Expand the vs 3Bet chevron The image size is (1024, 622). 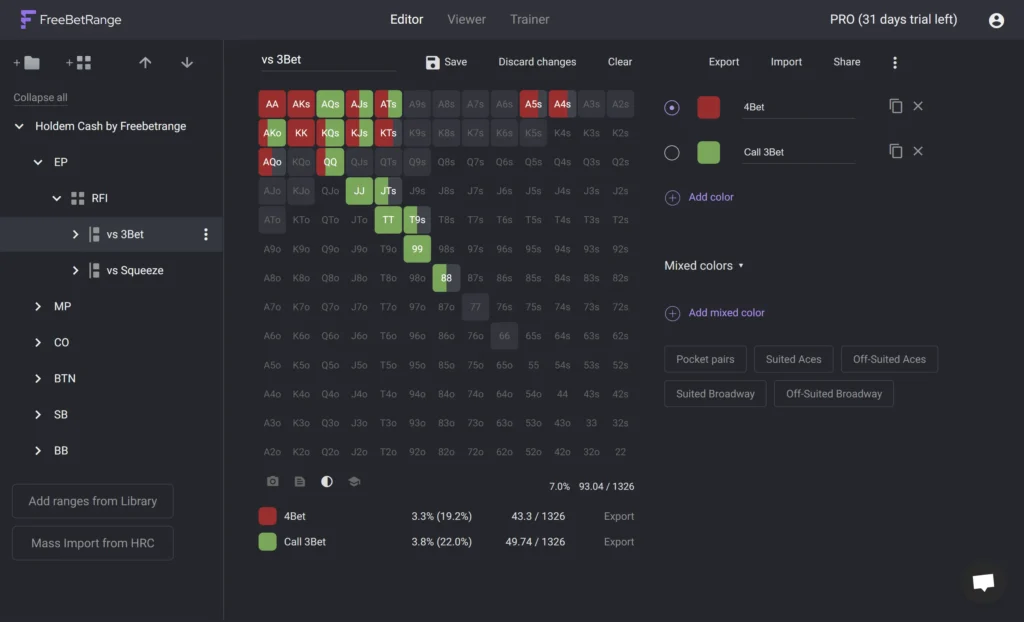75,234
